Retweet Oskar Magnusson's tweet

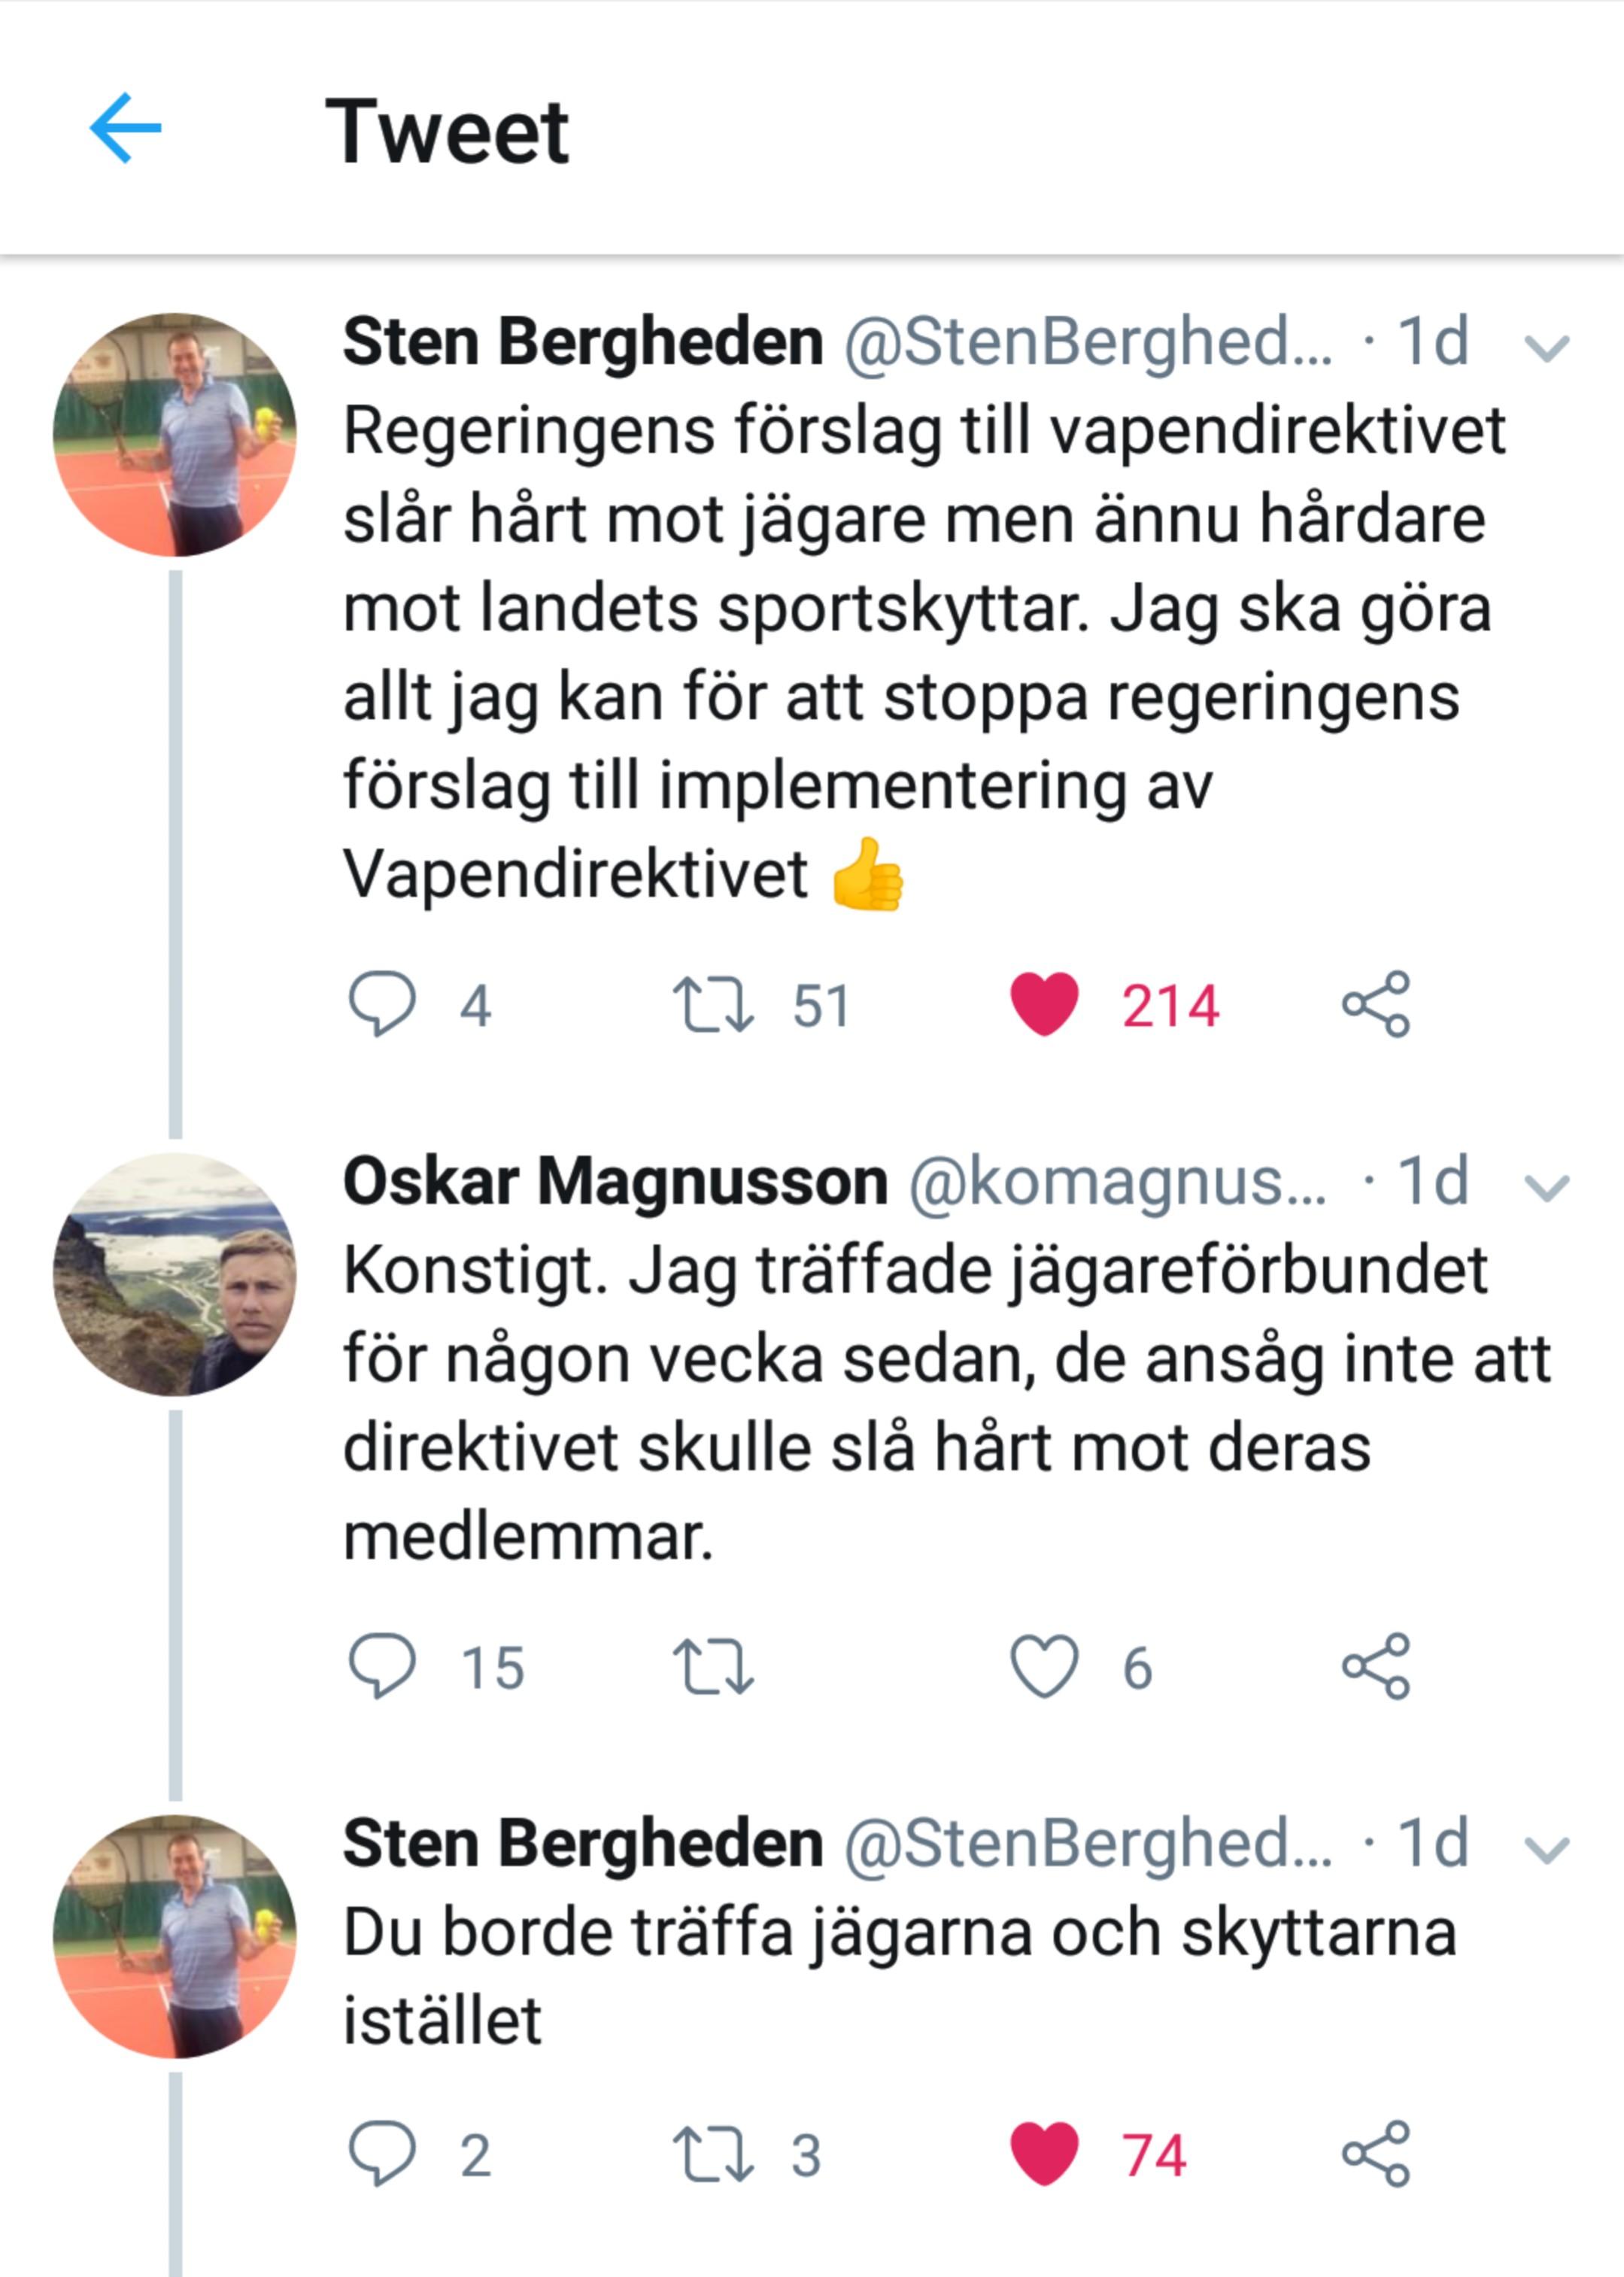712,1667
